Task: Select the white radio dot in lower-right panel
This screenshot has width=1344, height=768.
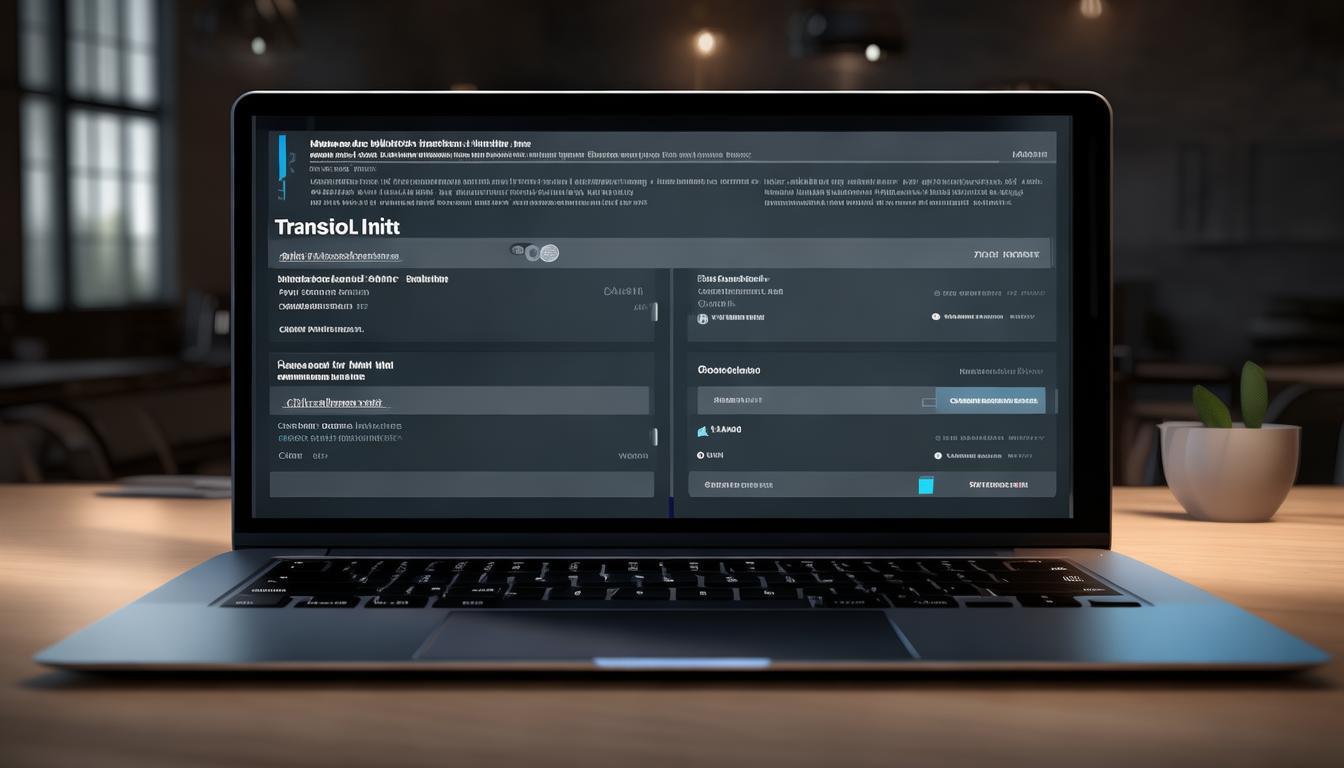Action: pos(936,455)
